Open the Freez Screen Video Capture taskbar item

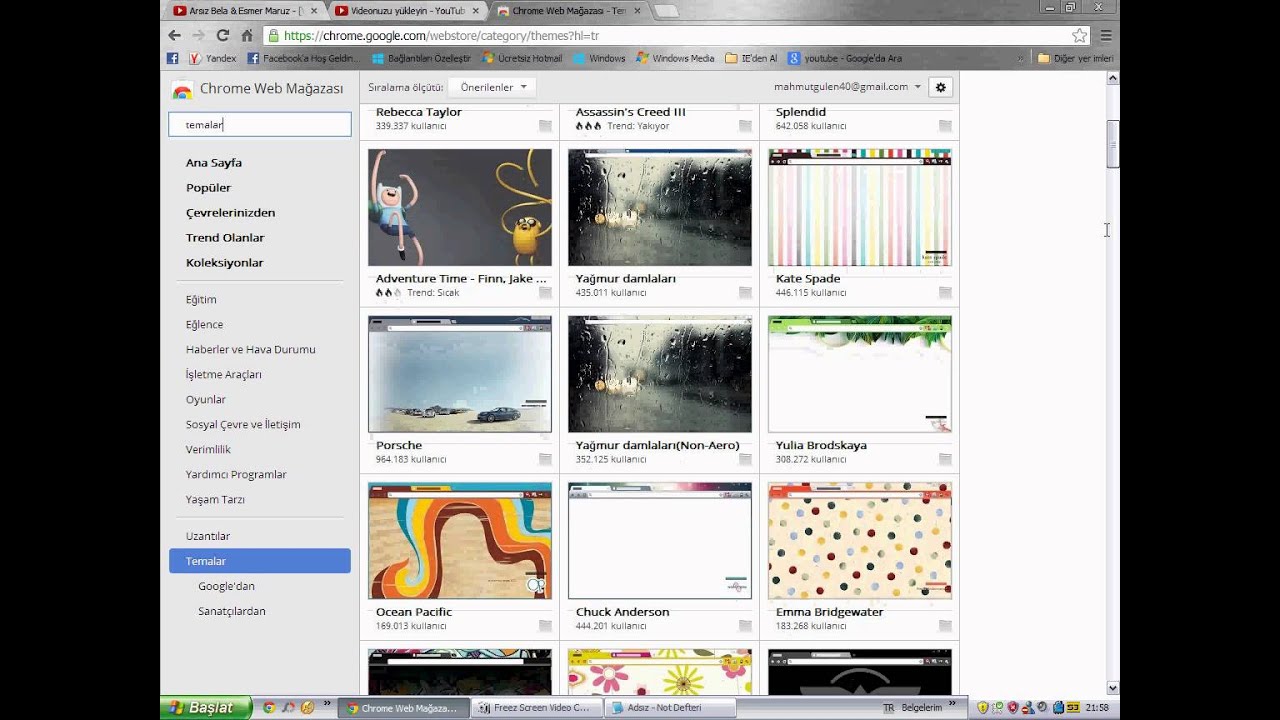537,707
